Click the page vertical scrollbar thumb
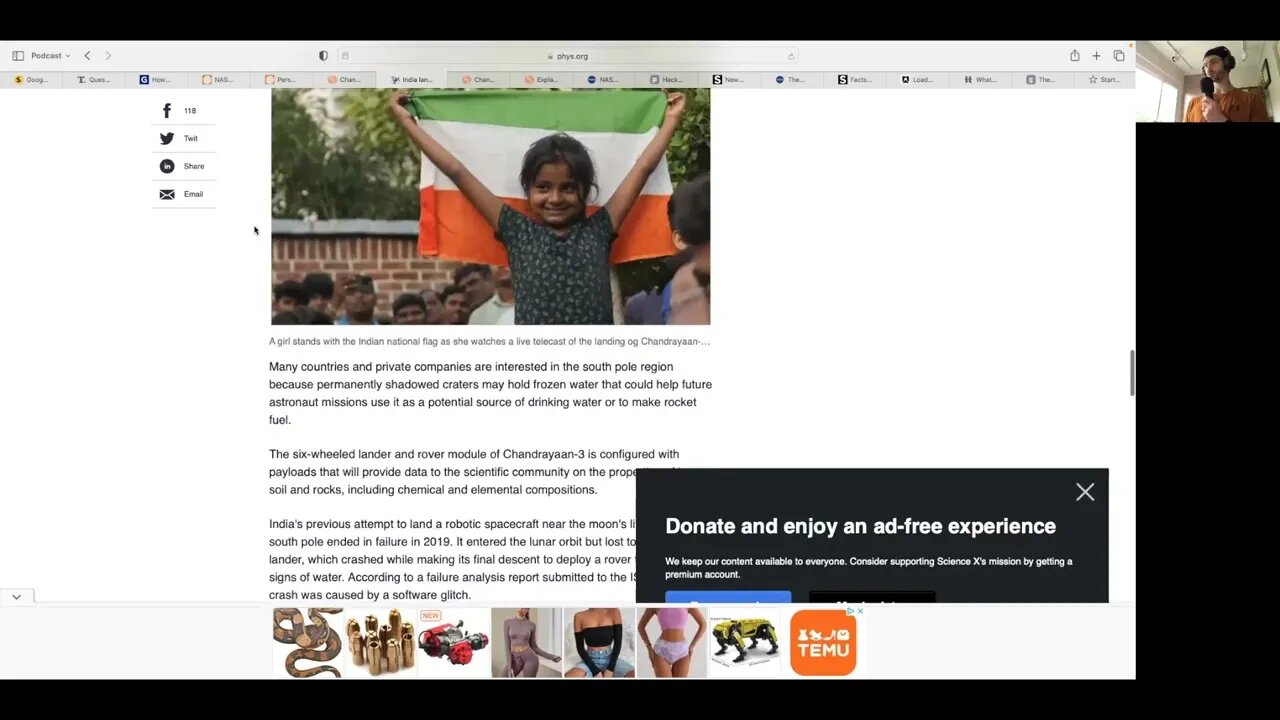This screenshot has width=1280, height=720. 1132,373
